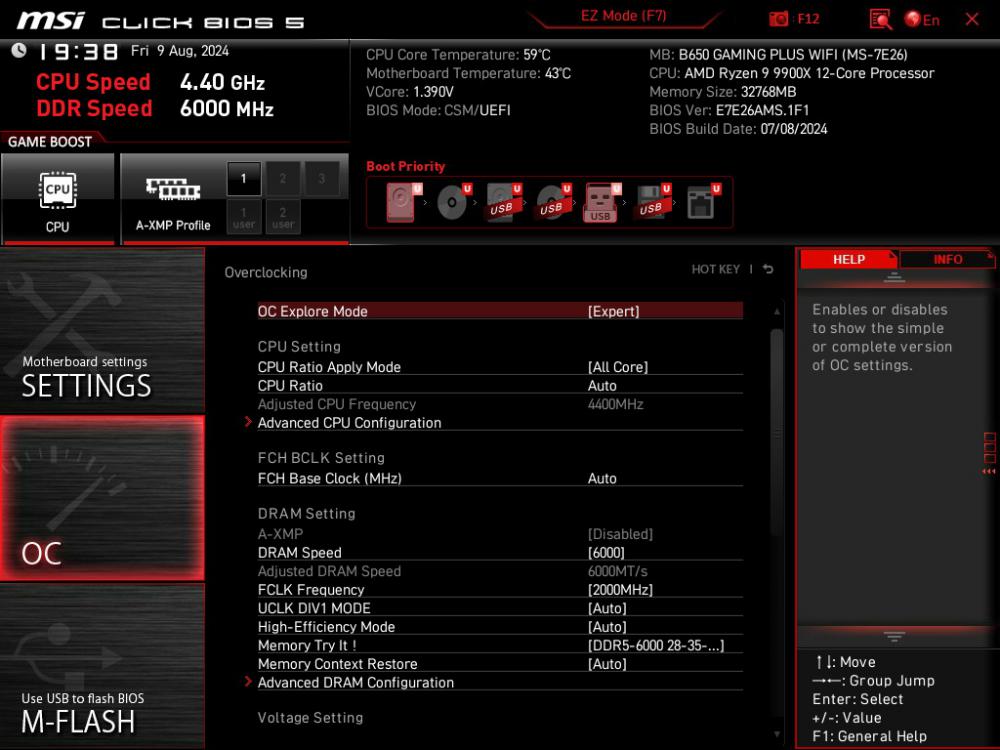Image resolution: width=1000 pixels, height=750 pixels.
Task: Change High-Efficiency Mode setting
Action: [500, 627]
